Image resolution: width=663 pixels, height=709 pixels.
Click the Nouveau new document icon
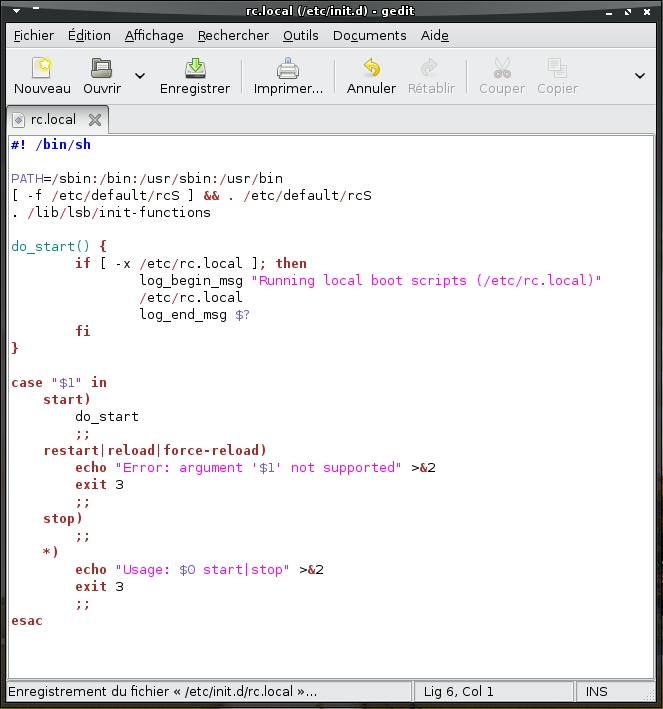pyautogui.click(x=42, y=69)
